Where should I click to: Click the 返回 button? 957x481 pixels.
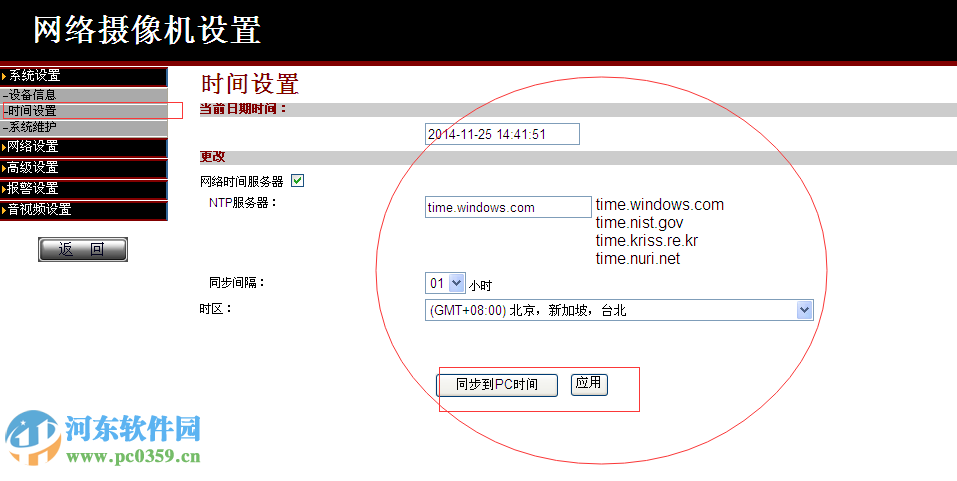(x=83, y=250)
